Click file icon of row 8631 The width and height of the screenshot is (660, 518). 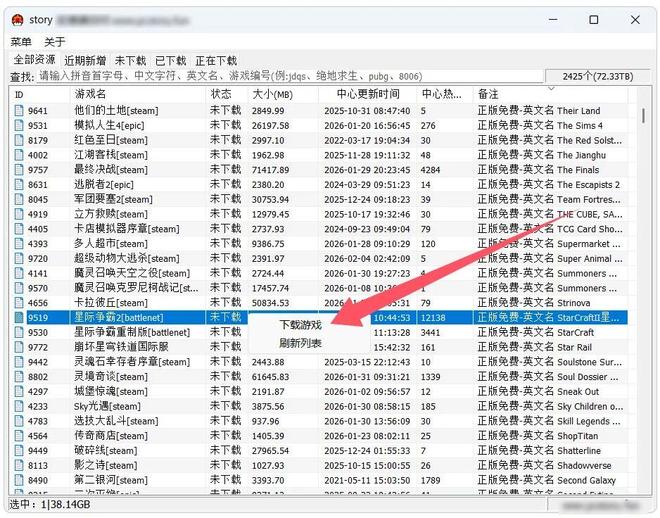coord(19,184)
